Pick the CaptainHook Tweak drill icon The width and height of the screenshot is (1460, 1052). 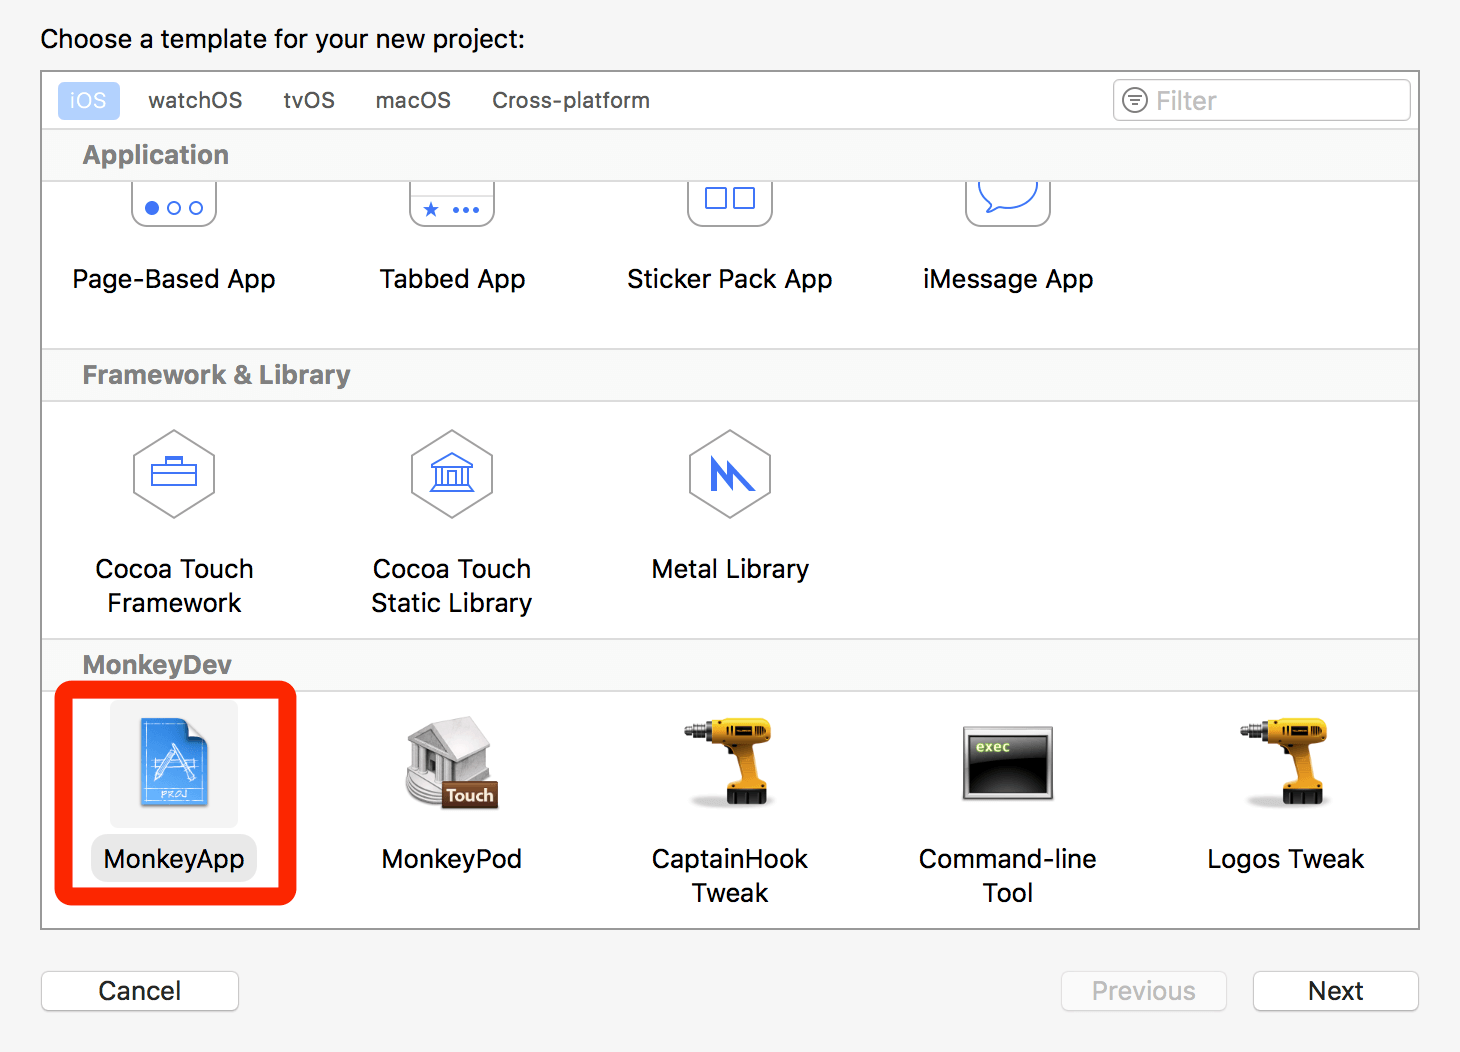tap(730, 762)
